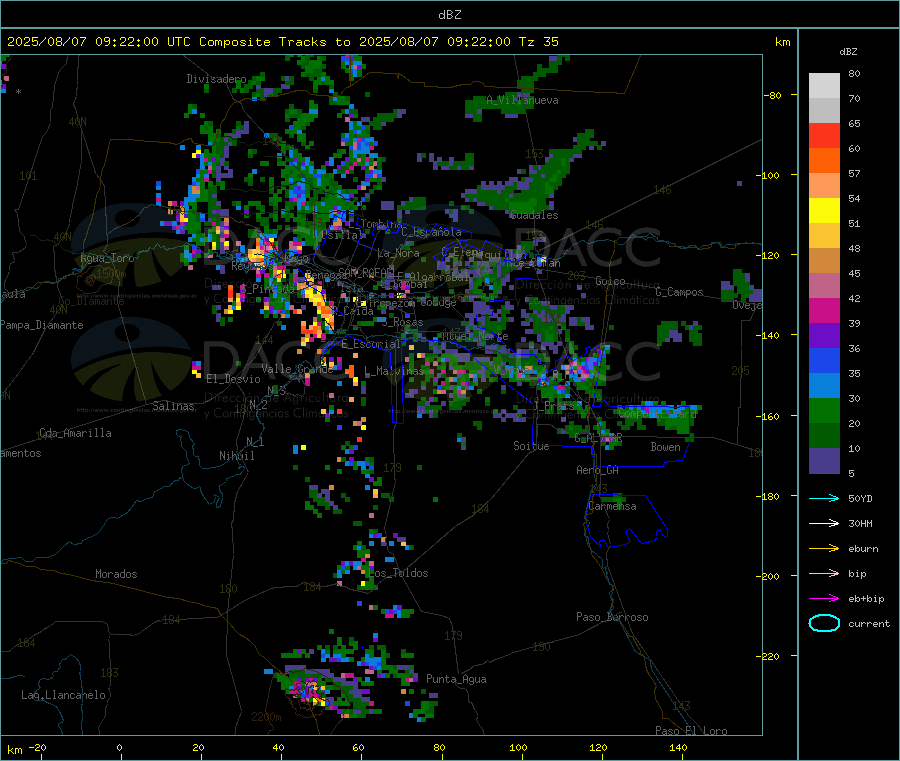The height and width of the screenshot is (761, 900).
Task: Click the cyan 'current' ellipse in legend
Action: coord(824,623)
